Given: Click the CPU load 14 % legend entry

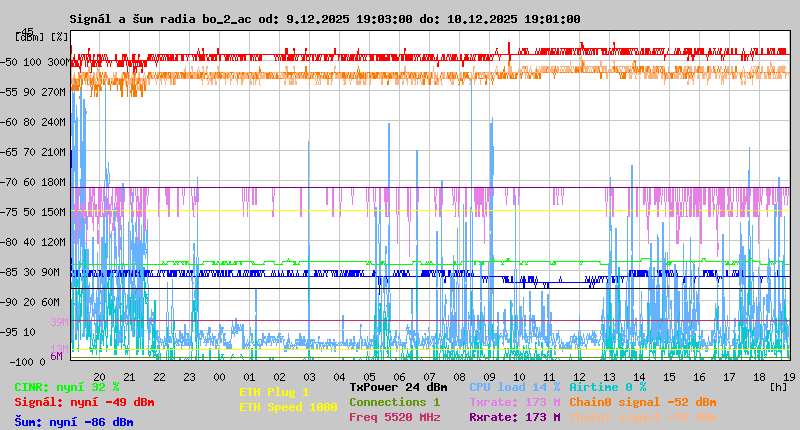Looking at the screenshot, I should [x=515, y=387].
